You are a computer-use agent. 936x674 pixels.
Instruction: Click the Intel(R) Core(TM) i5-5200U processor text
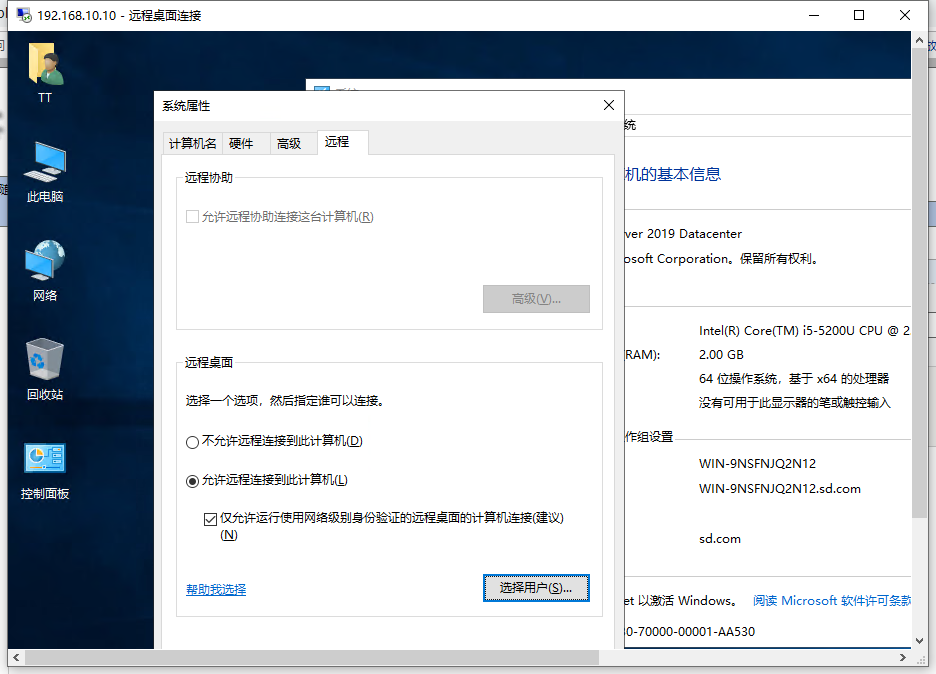(x=804, y=330)
